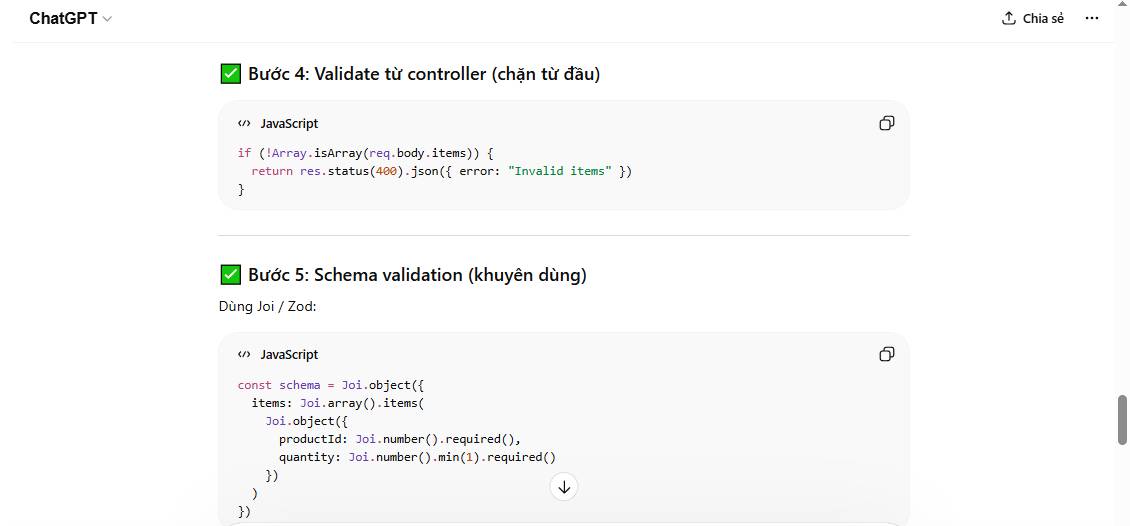
Task: Click green checkmark beside Bước 5 heading
Action: point(231,274)
